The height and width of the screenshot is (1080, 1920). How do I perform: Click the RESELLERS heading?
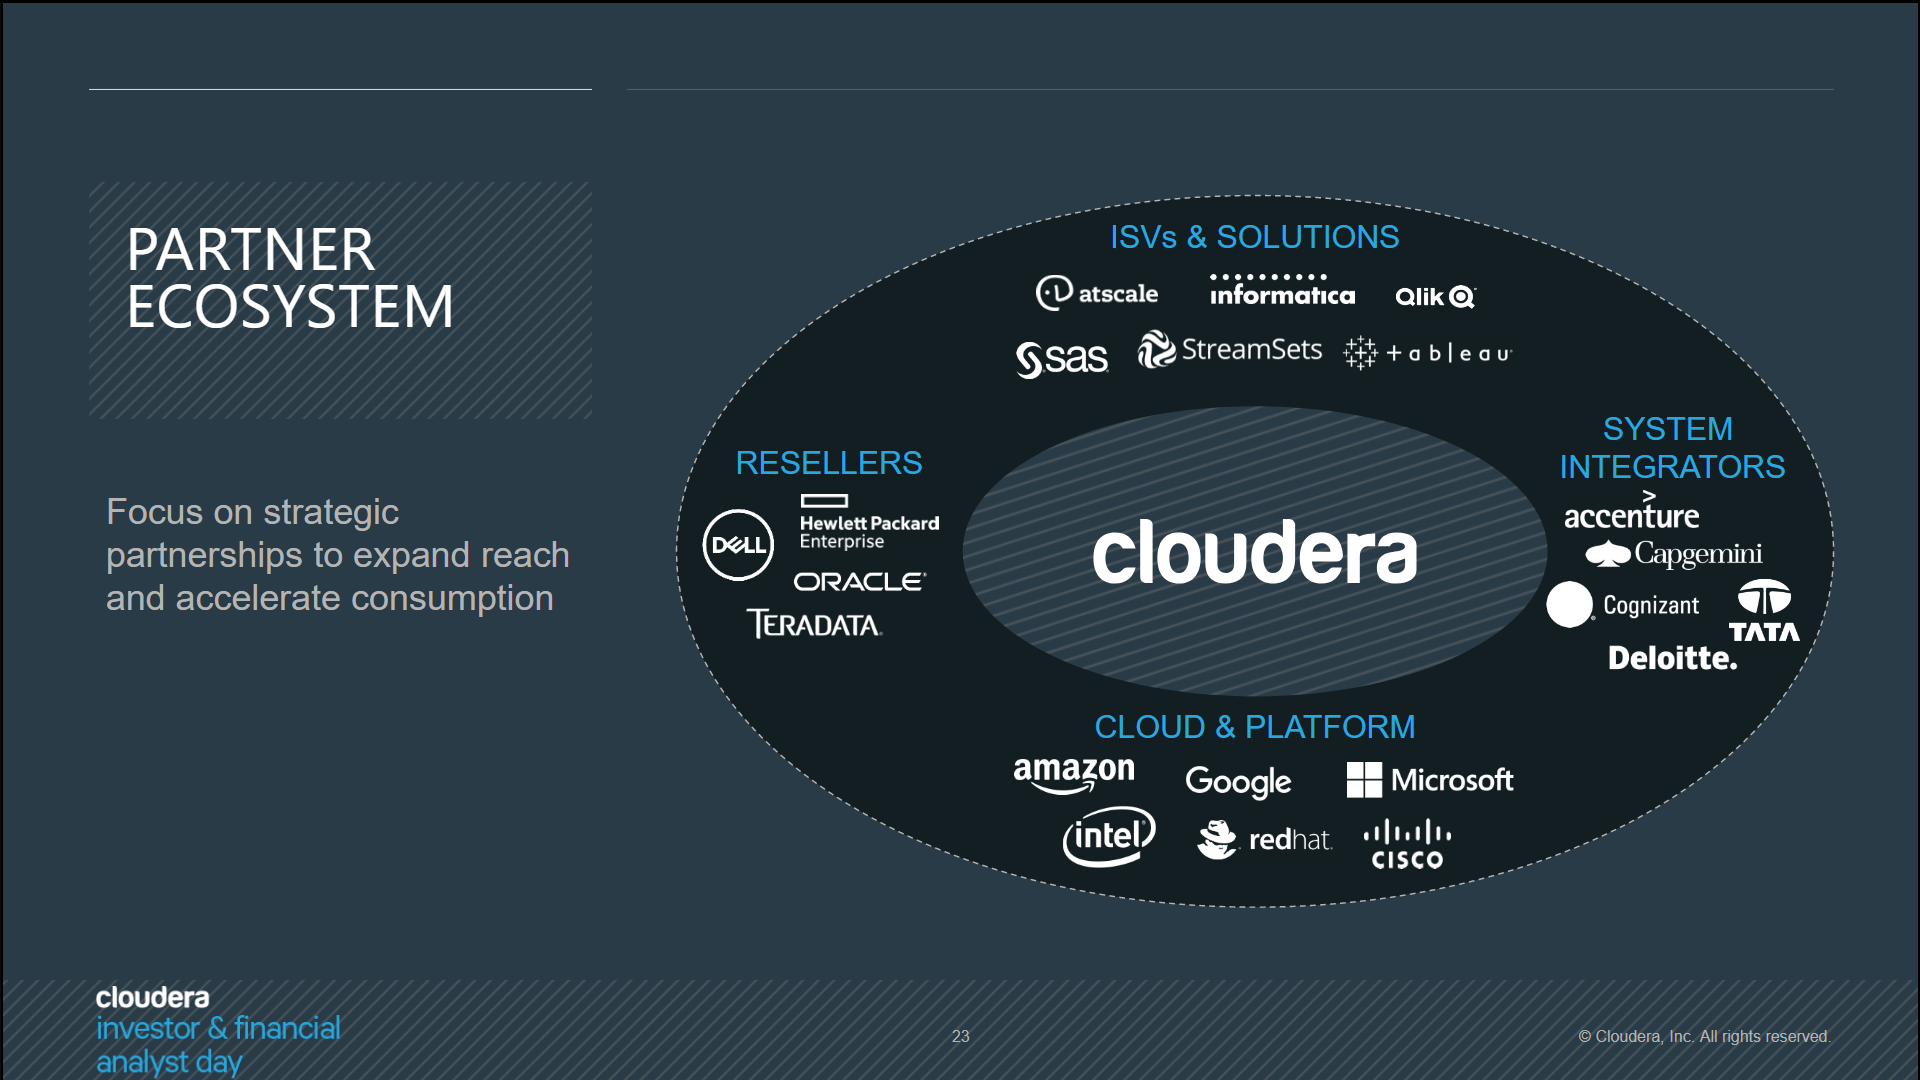(x=829, y=463)
